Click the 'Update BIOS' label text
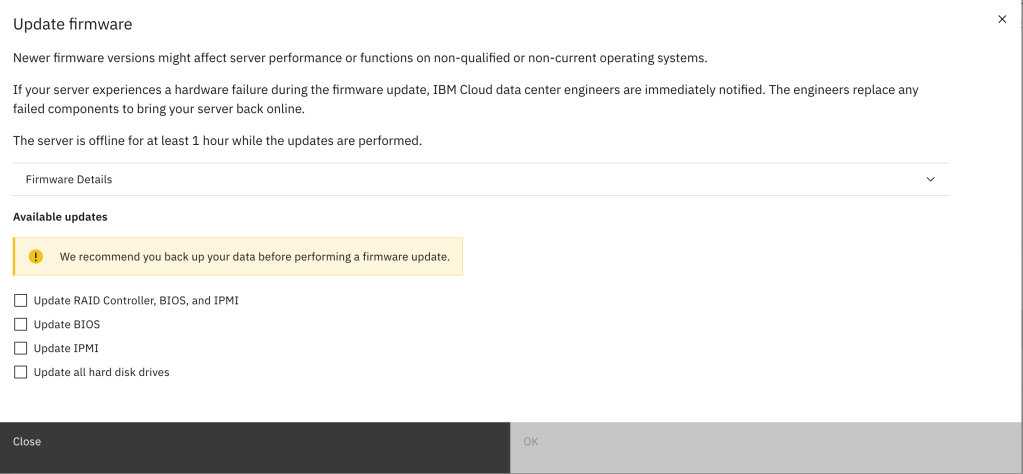This screenshot has width=1023, height=474. pos(67,324)
